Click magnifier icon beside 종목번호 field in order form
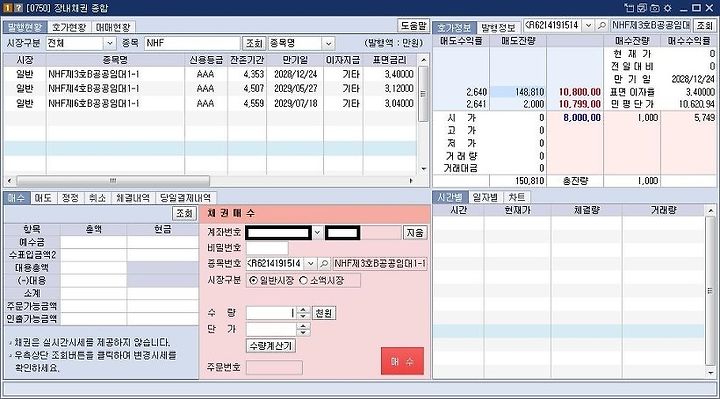This screenshot has width=720, height=399. (324, 264)
